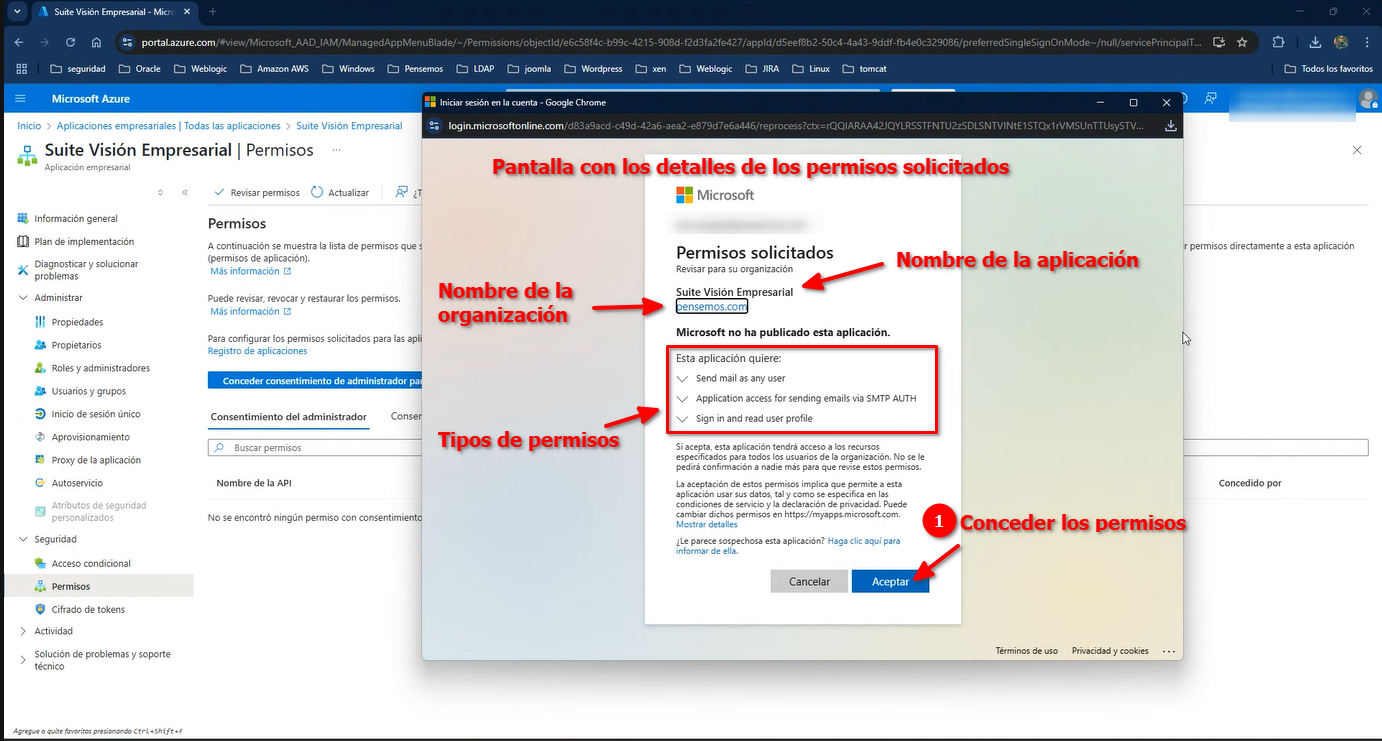Open the Azure portal hamburger menu
Screen dimensions: 1382x741
(20, 99)
